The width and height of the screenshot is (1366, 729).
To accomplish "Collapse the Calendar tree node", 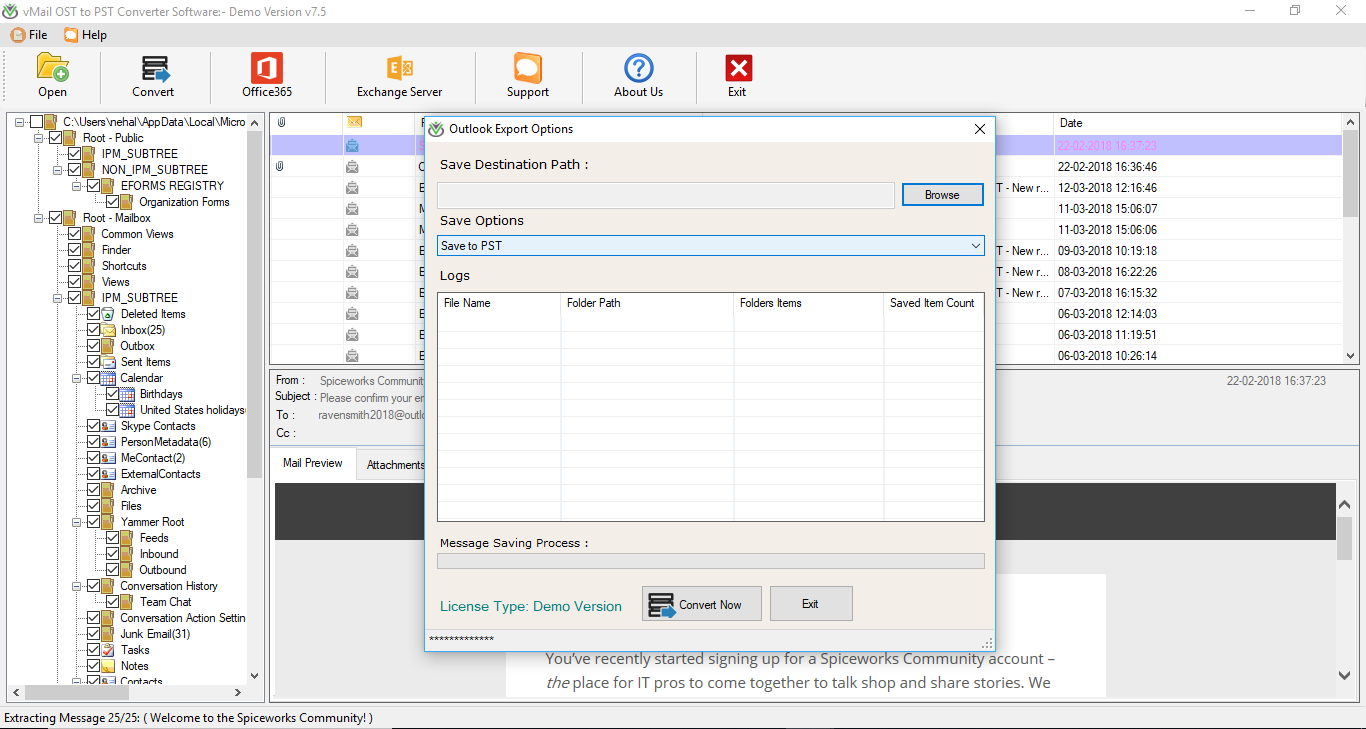I will (77, 378).
